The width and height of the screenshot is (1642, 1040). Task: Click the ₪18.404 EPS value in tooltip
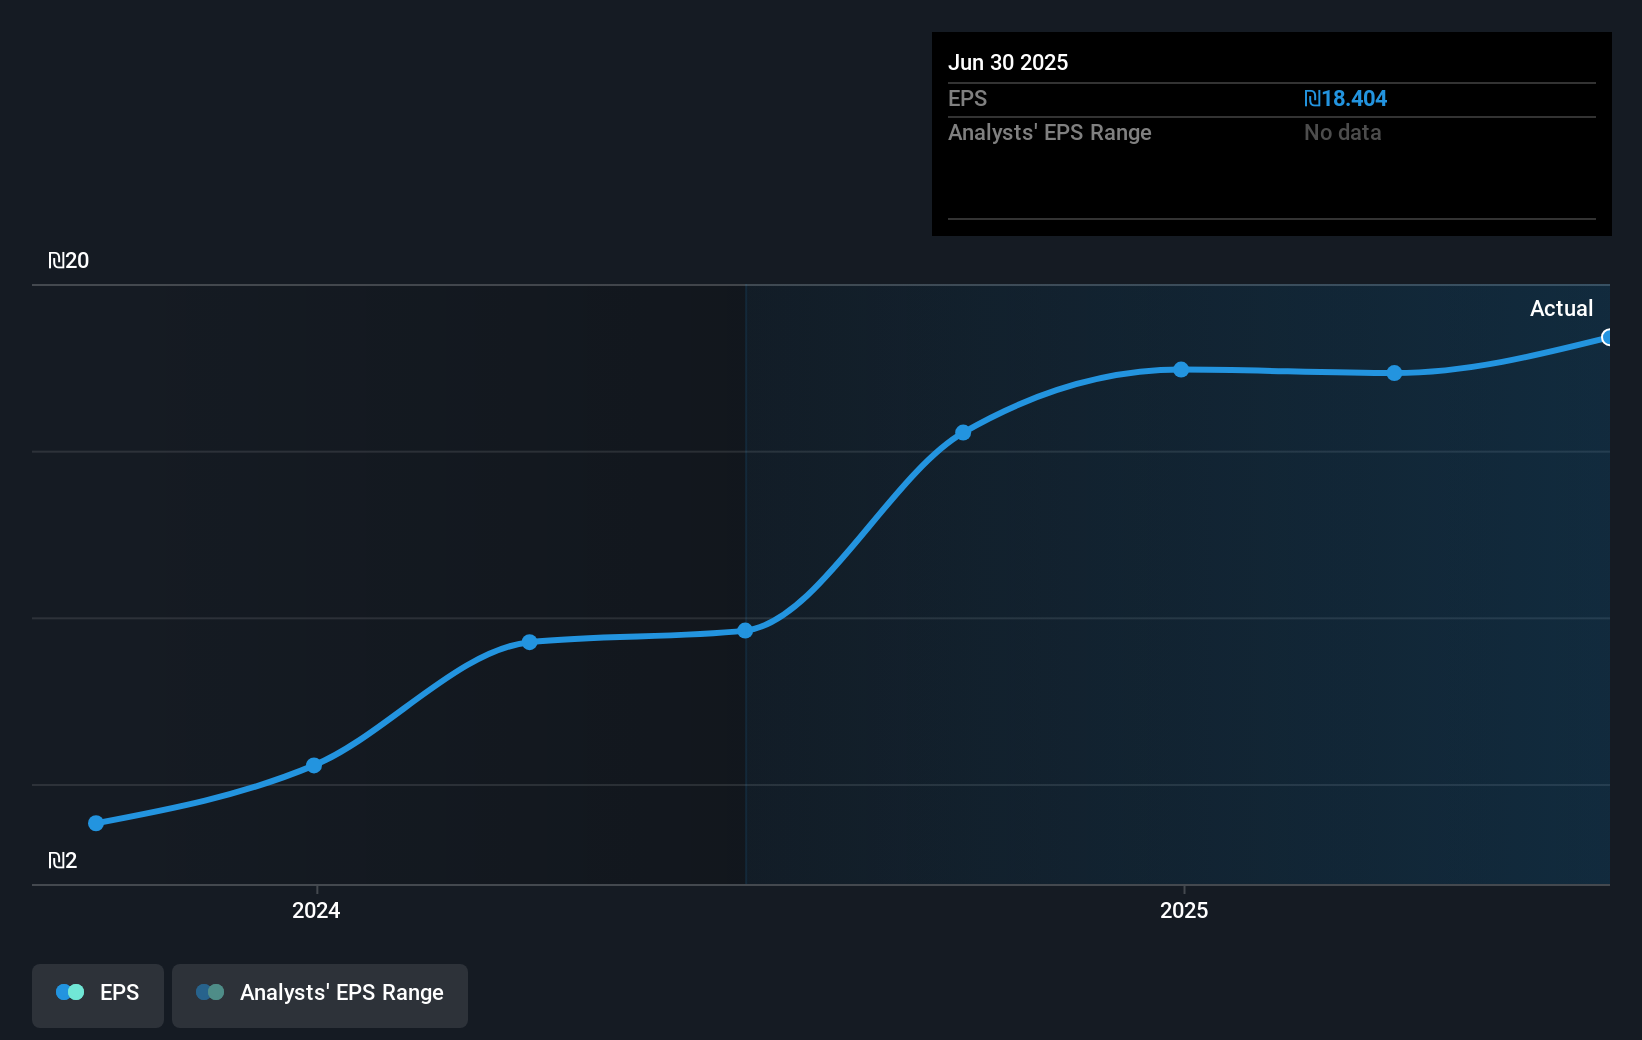pyautogui.click(x=1345, y=99)
